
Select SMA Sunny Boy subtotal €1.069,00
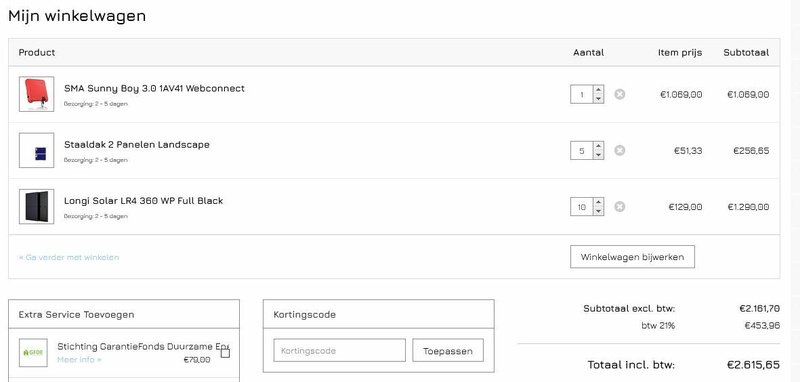748,94
